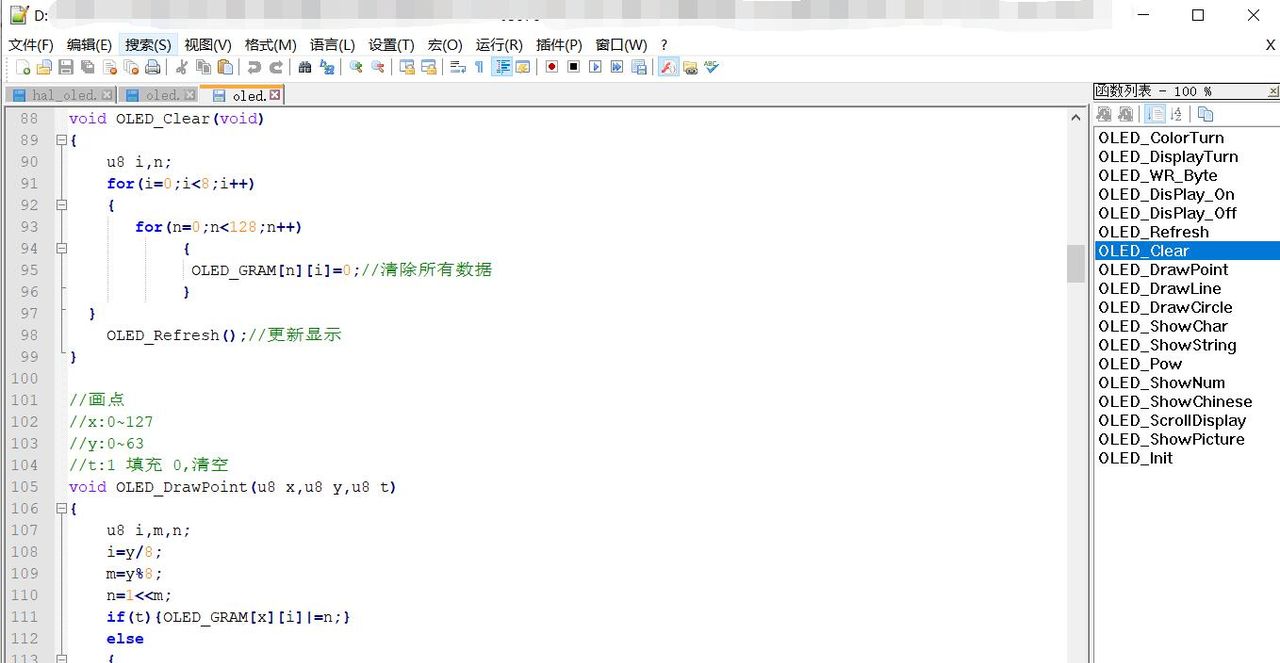Start macro recording with the red dot icon
Viewport: 1280px width, 663px height.
tap(551, 67)
